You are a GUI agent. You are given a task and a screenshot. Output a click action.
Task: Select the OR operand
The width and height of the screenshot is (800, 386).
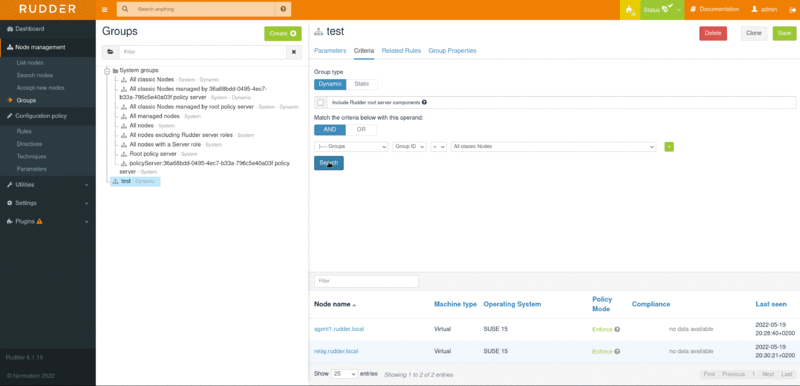pos(361,130)
